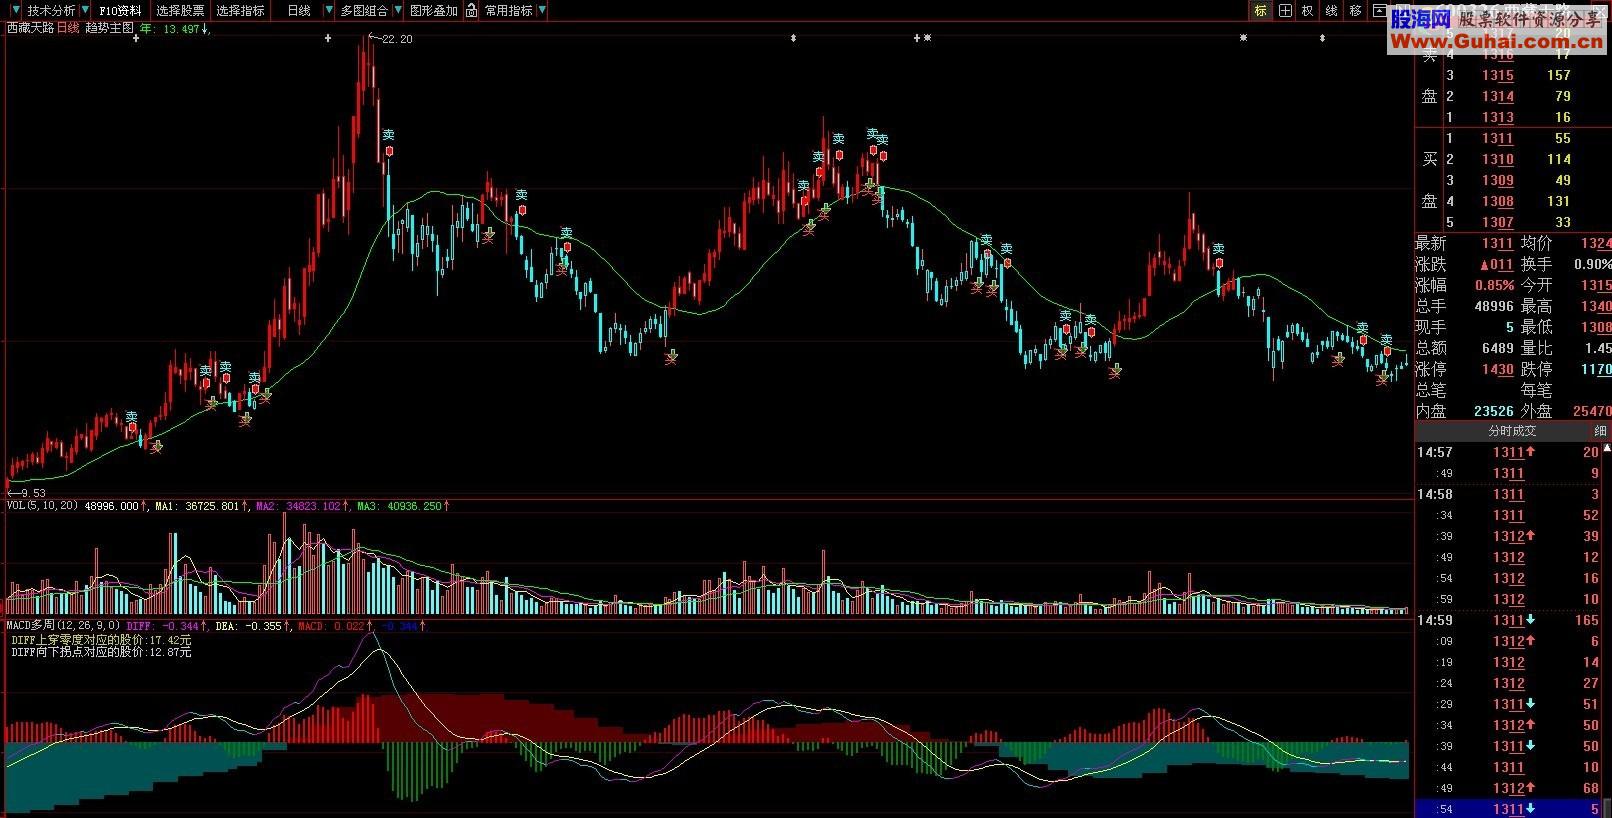Click the grid layout icon next to 标
1612x818 pixels.
pyautogui.click(x=1285, y=10)
